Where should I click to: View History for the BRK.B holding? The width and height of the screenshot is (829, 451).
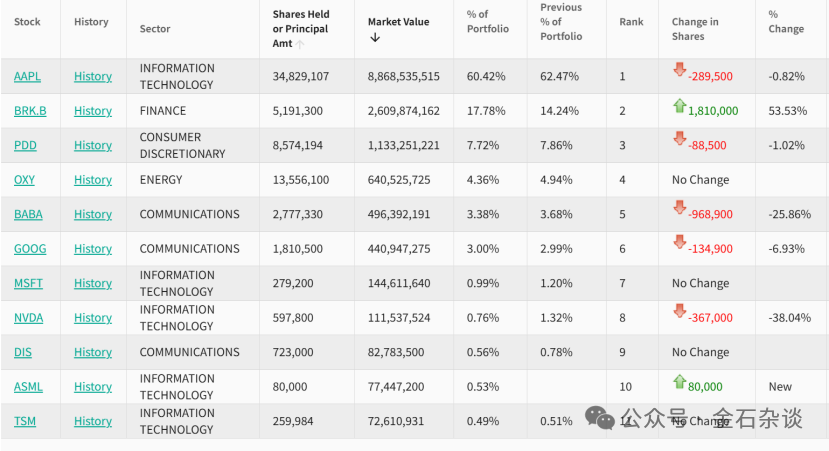click(x=93, y=111)
